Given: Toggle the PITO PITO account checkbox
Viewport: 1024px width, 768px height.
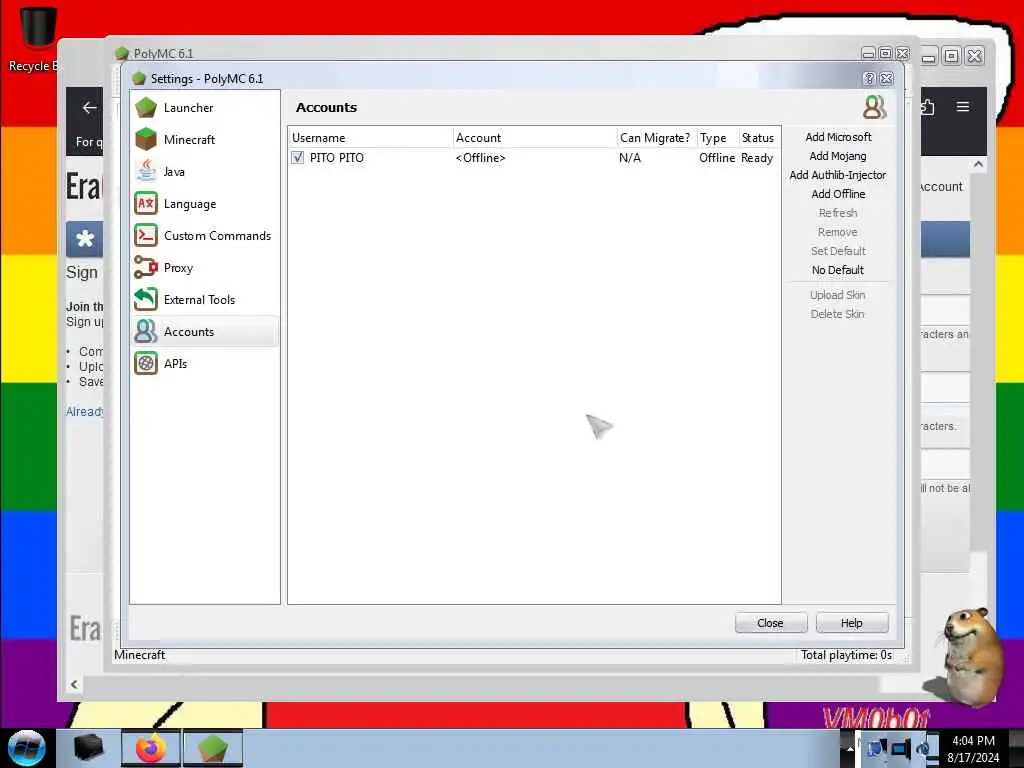Looking at the screenshot, I should (298, 157).
